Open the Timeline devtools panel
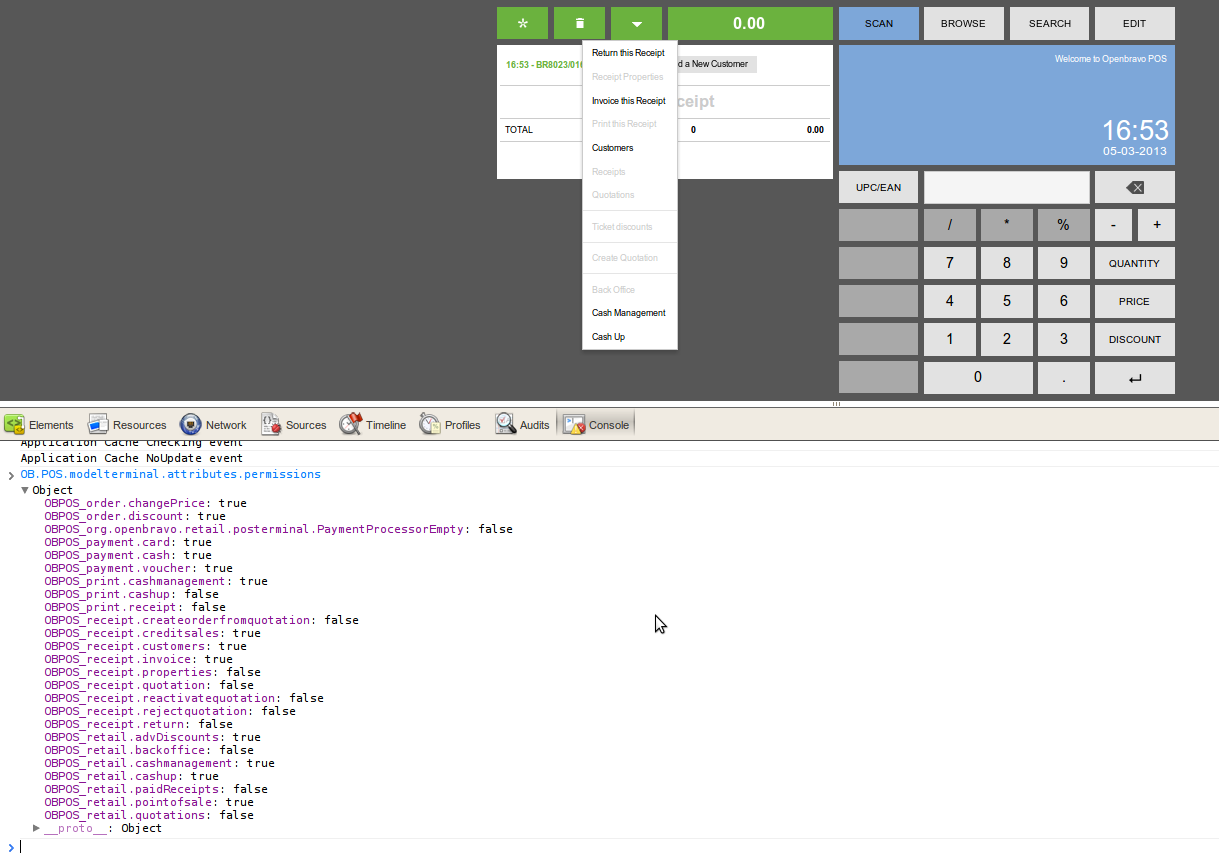This screenshot has height=863, width=1219. [373, 425]
